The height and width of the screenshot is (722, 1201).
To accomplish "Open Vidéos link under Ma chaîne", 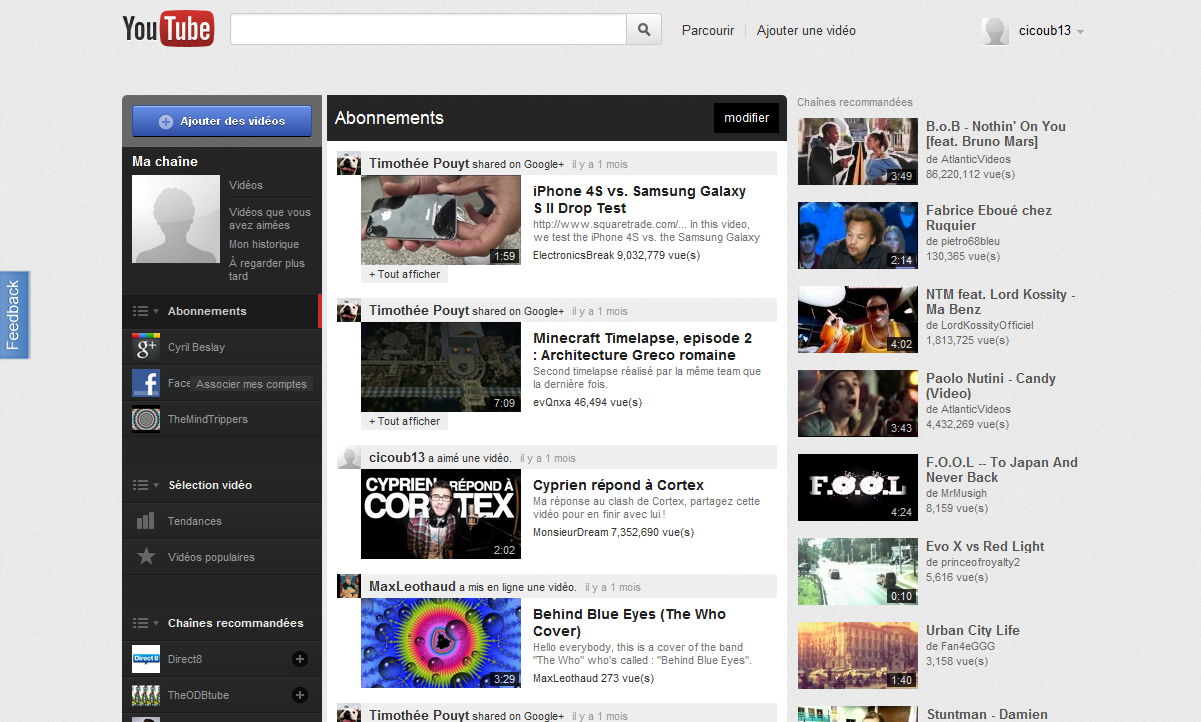I will (246, 185).
